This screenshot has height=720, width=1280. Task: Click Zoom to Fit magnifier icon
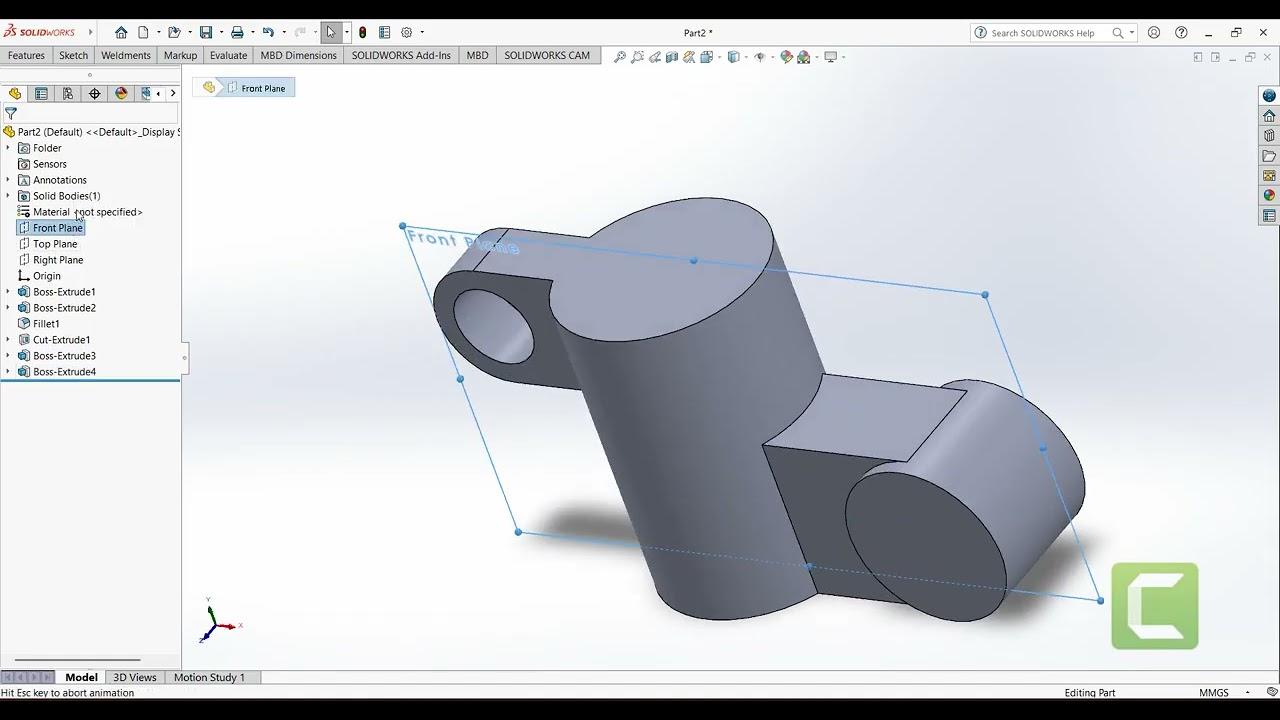(620, 57)
